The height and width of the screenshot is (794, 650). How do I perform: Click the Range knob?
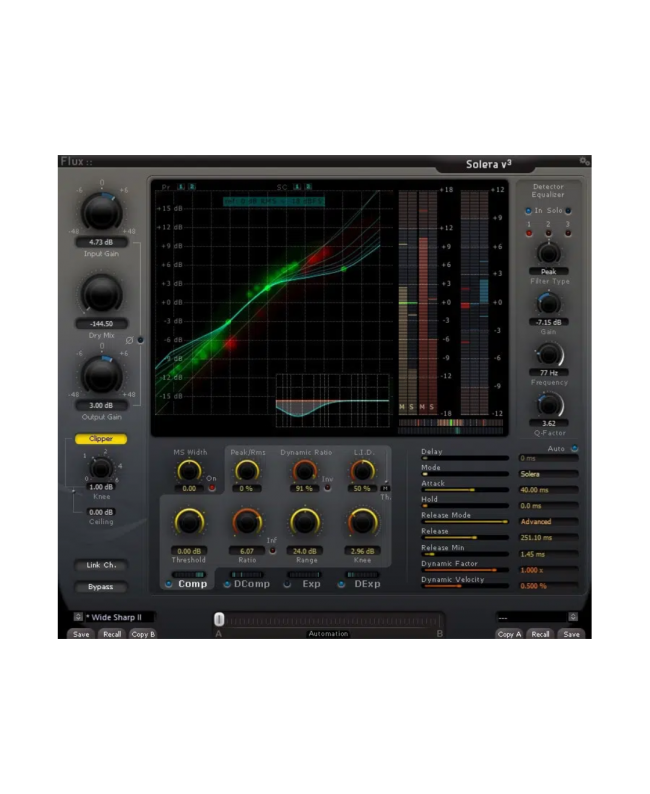tap(305, 523)
